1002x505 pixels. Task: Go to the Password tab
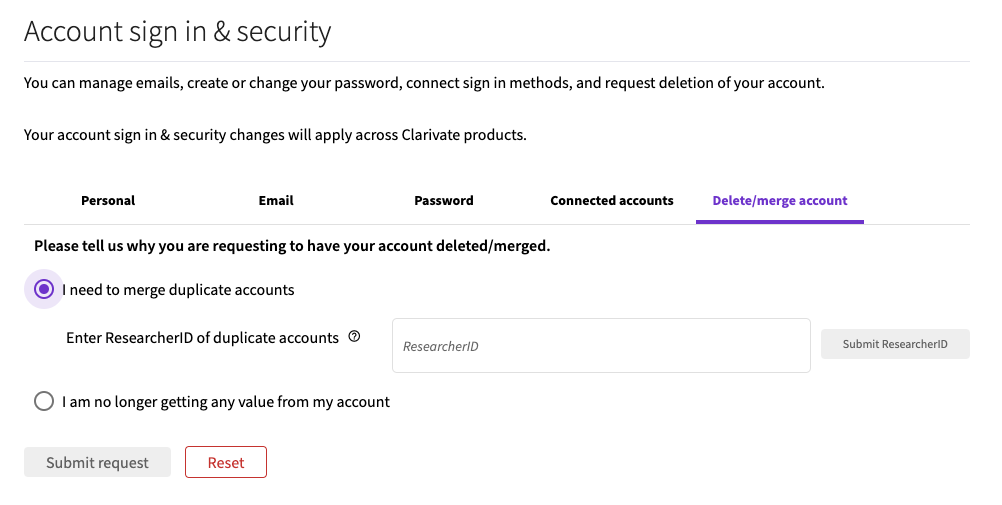coord(444,200)
